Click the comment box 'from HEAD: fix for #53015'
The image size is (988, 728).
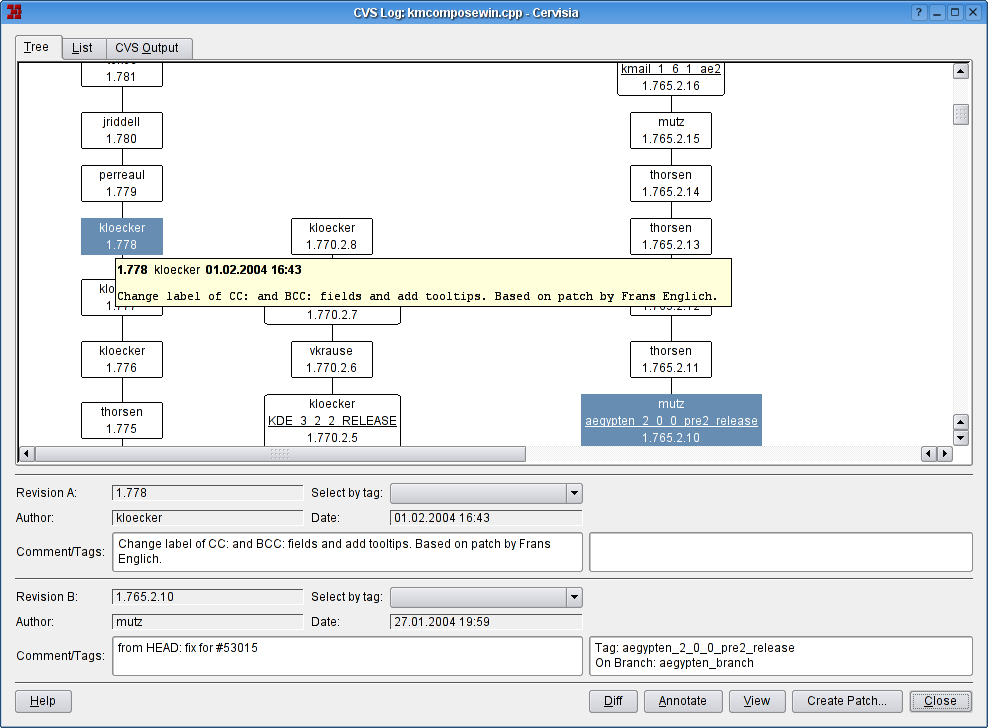(x=347, y=656)
